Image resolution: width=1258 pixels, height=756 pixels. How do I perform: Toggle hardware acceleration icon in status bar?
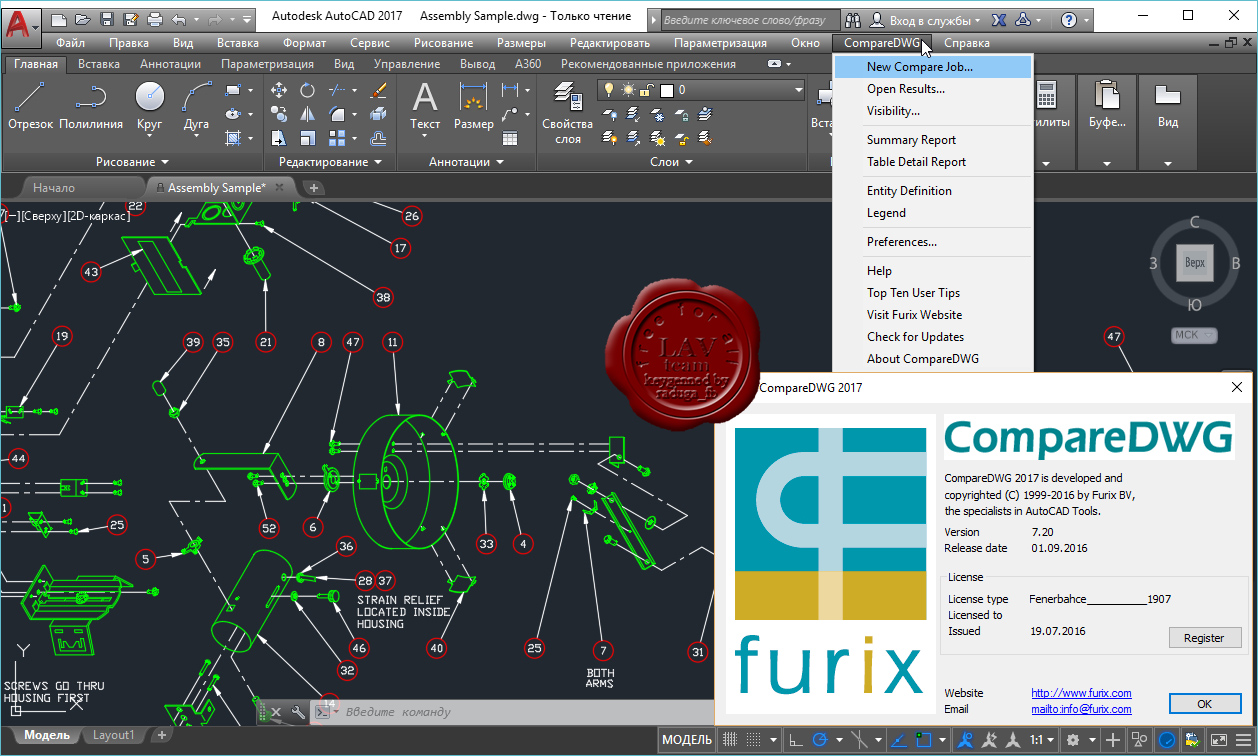coord(1167,740)
